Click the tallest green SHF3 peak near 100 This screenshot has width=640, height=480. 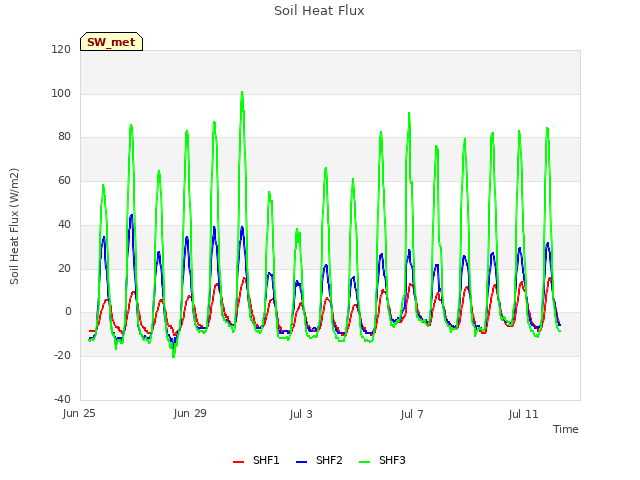pyautogui.click(x=242, y=93)
